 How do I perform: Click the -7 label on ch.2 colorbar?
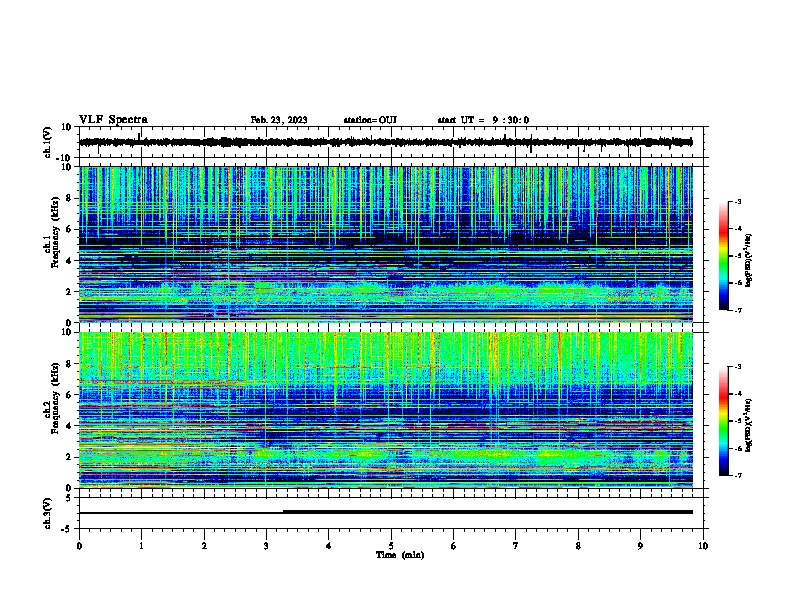tap(737, 475)
